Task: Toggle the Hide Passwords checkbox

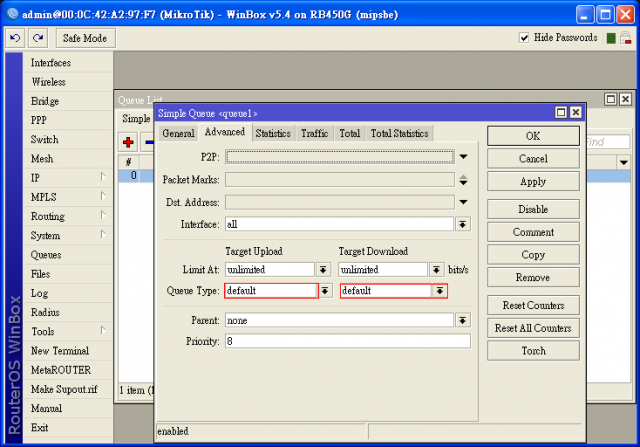Action: click(524, 38)
